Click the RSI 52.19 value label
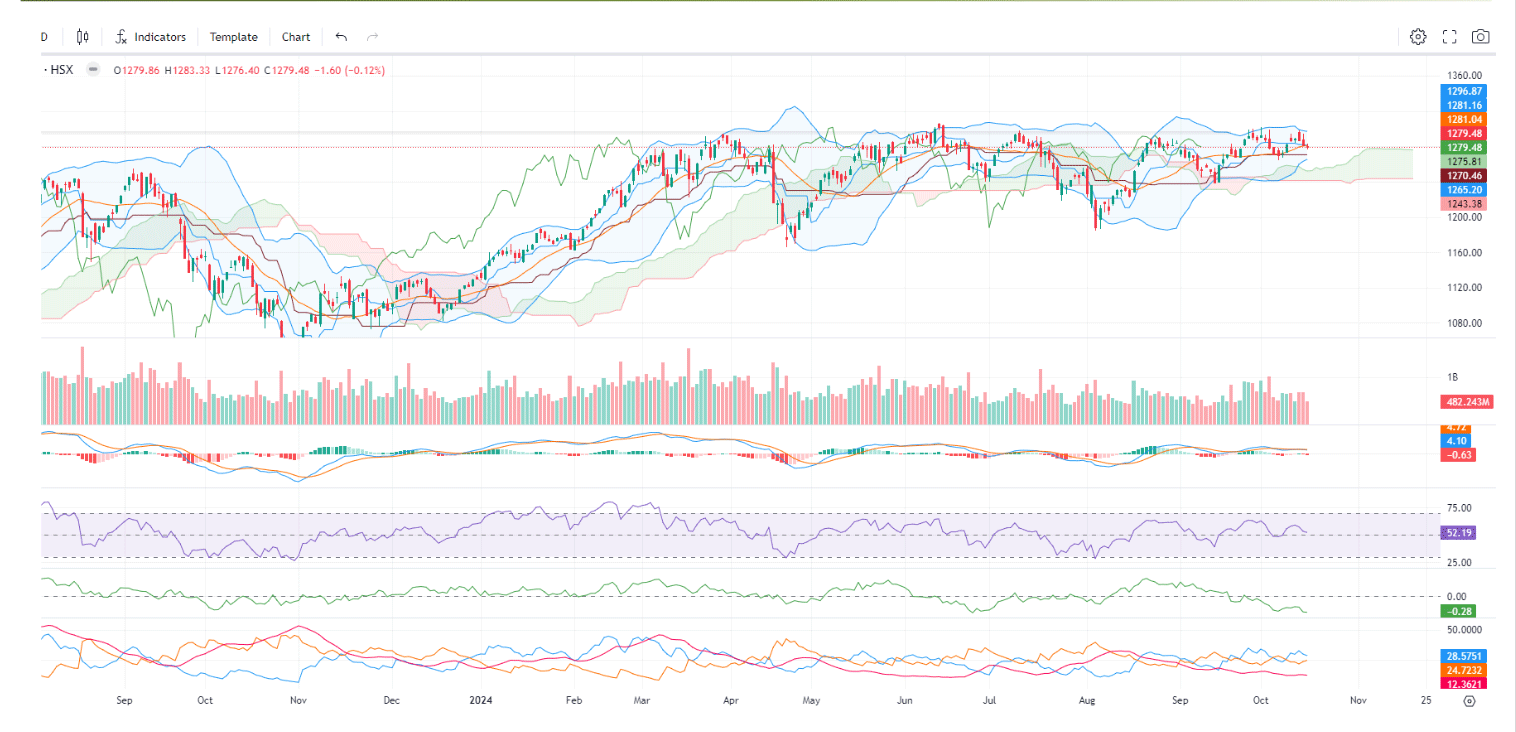Screen dimensions: 1516x732 1458,533
